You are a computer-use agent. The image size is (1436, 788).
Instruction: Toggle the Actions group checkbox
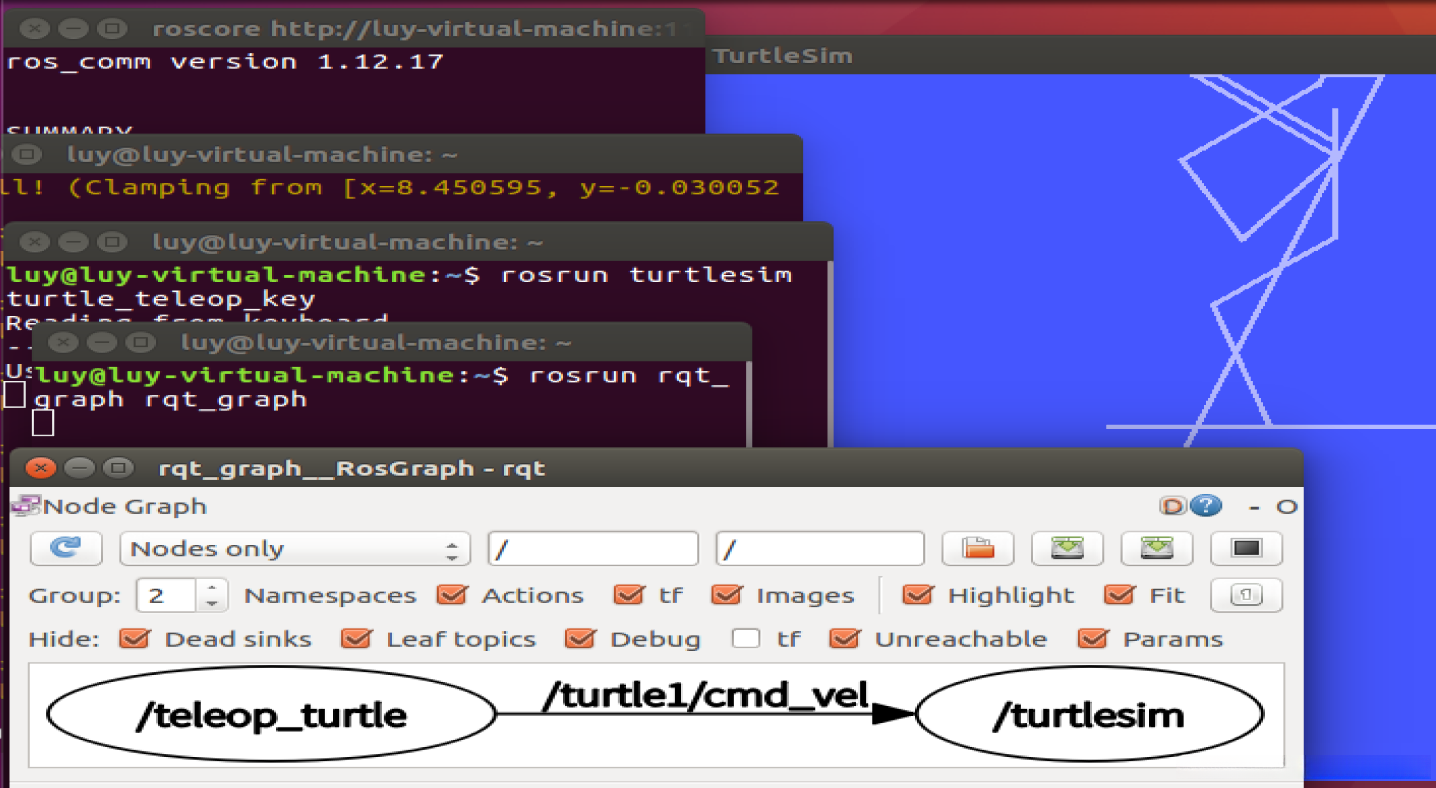pos(452,595)
